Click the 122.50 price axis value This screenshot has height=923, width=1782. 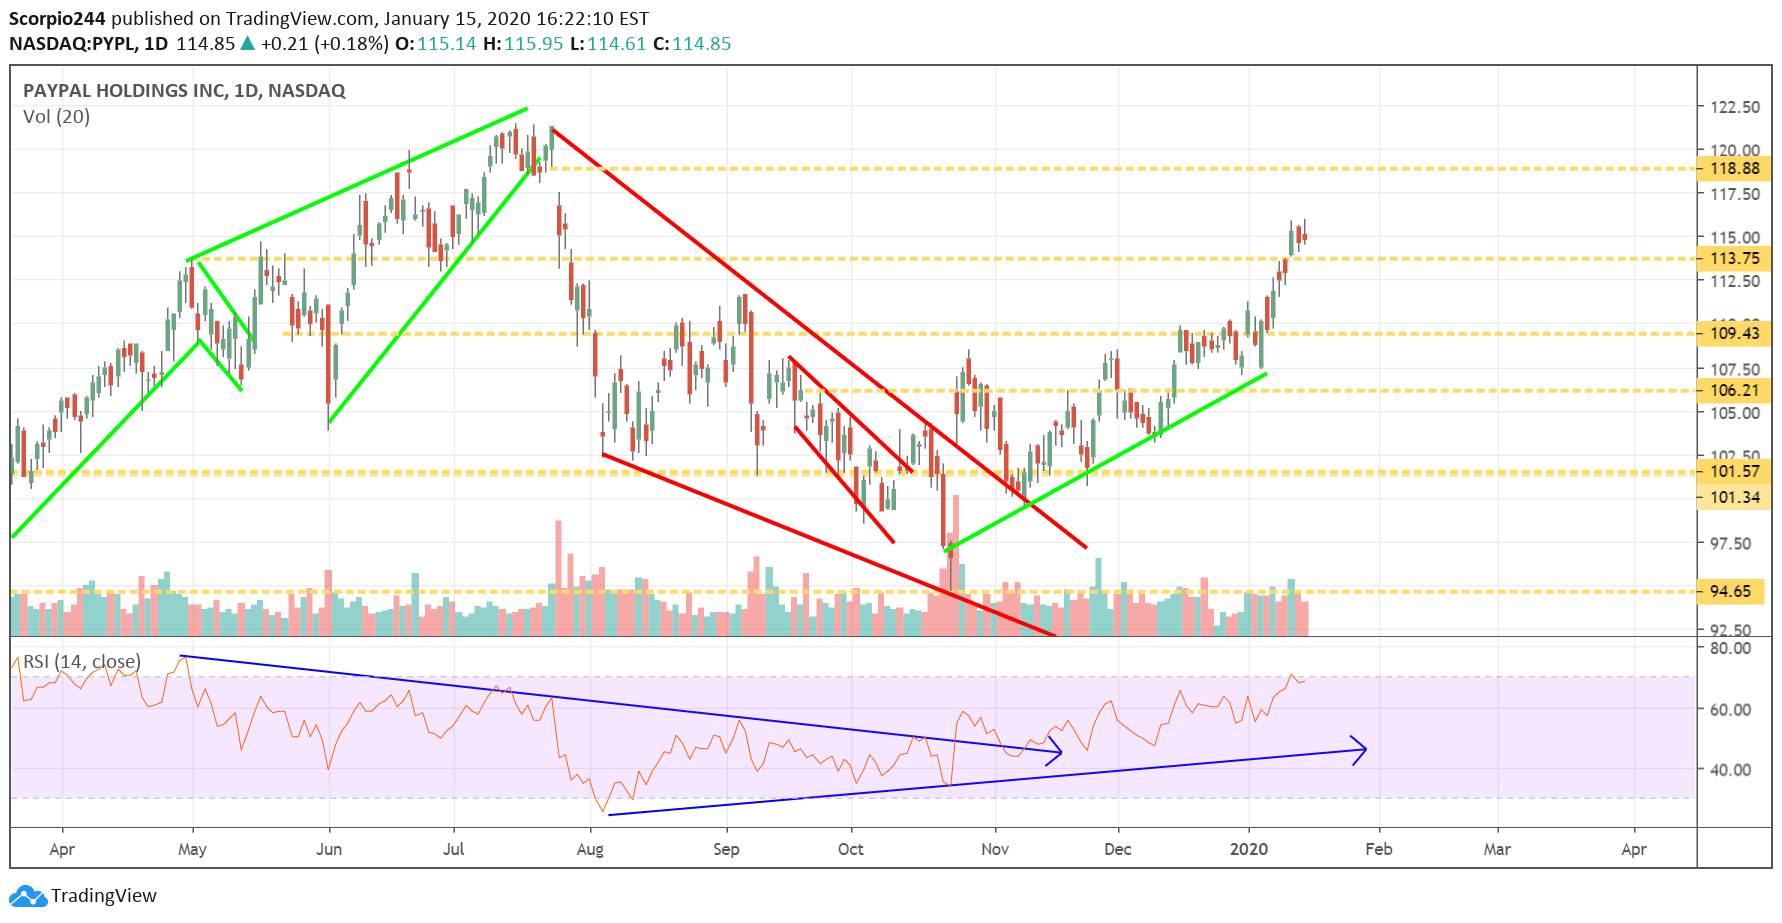[x=1735, y=107]
